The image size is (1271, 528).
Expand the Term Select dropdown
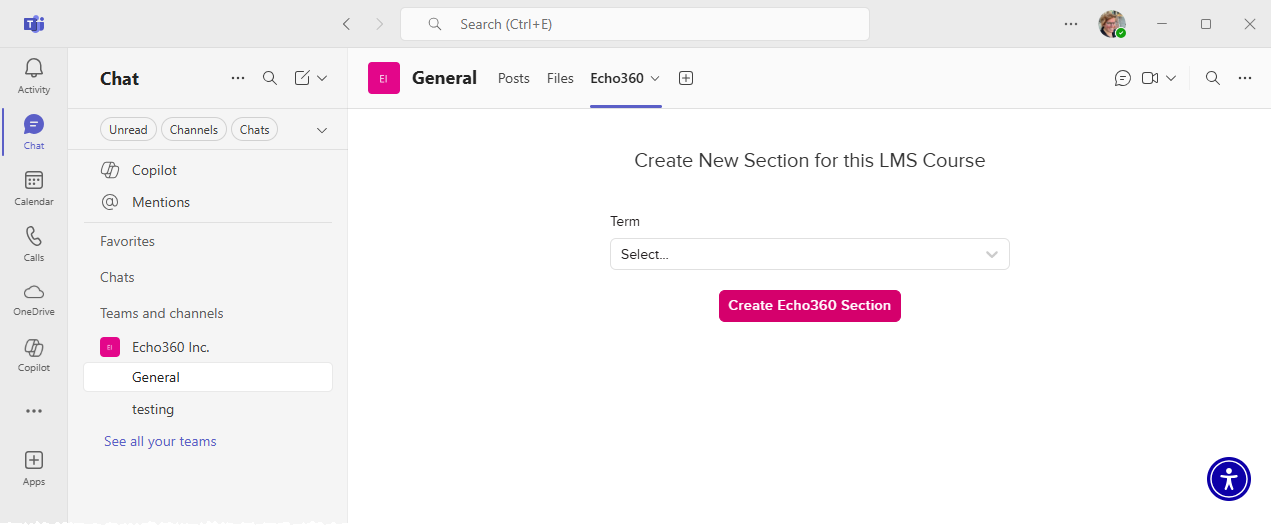click(809, 254)
